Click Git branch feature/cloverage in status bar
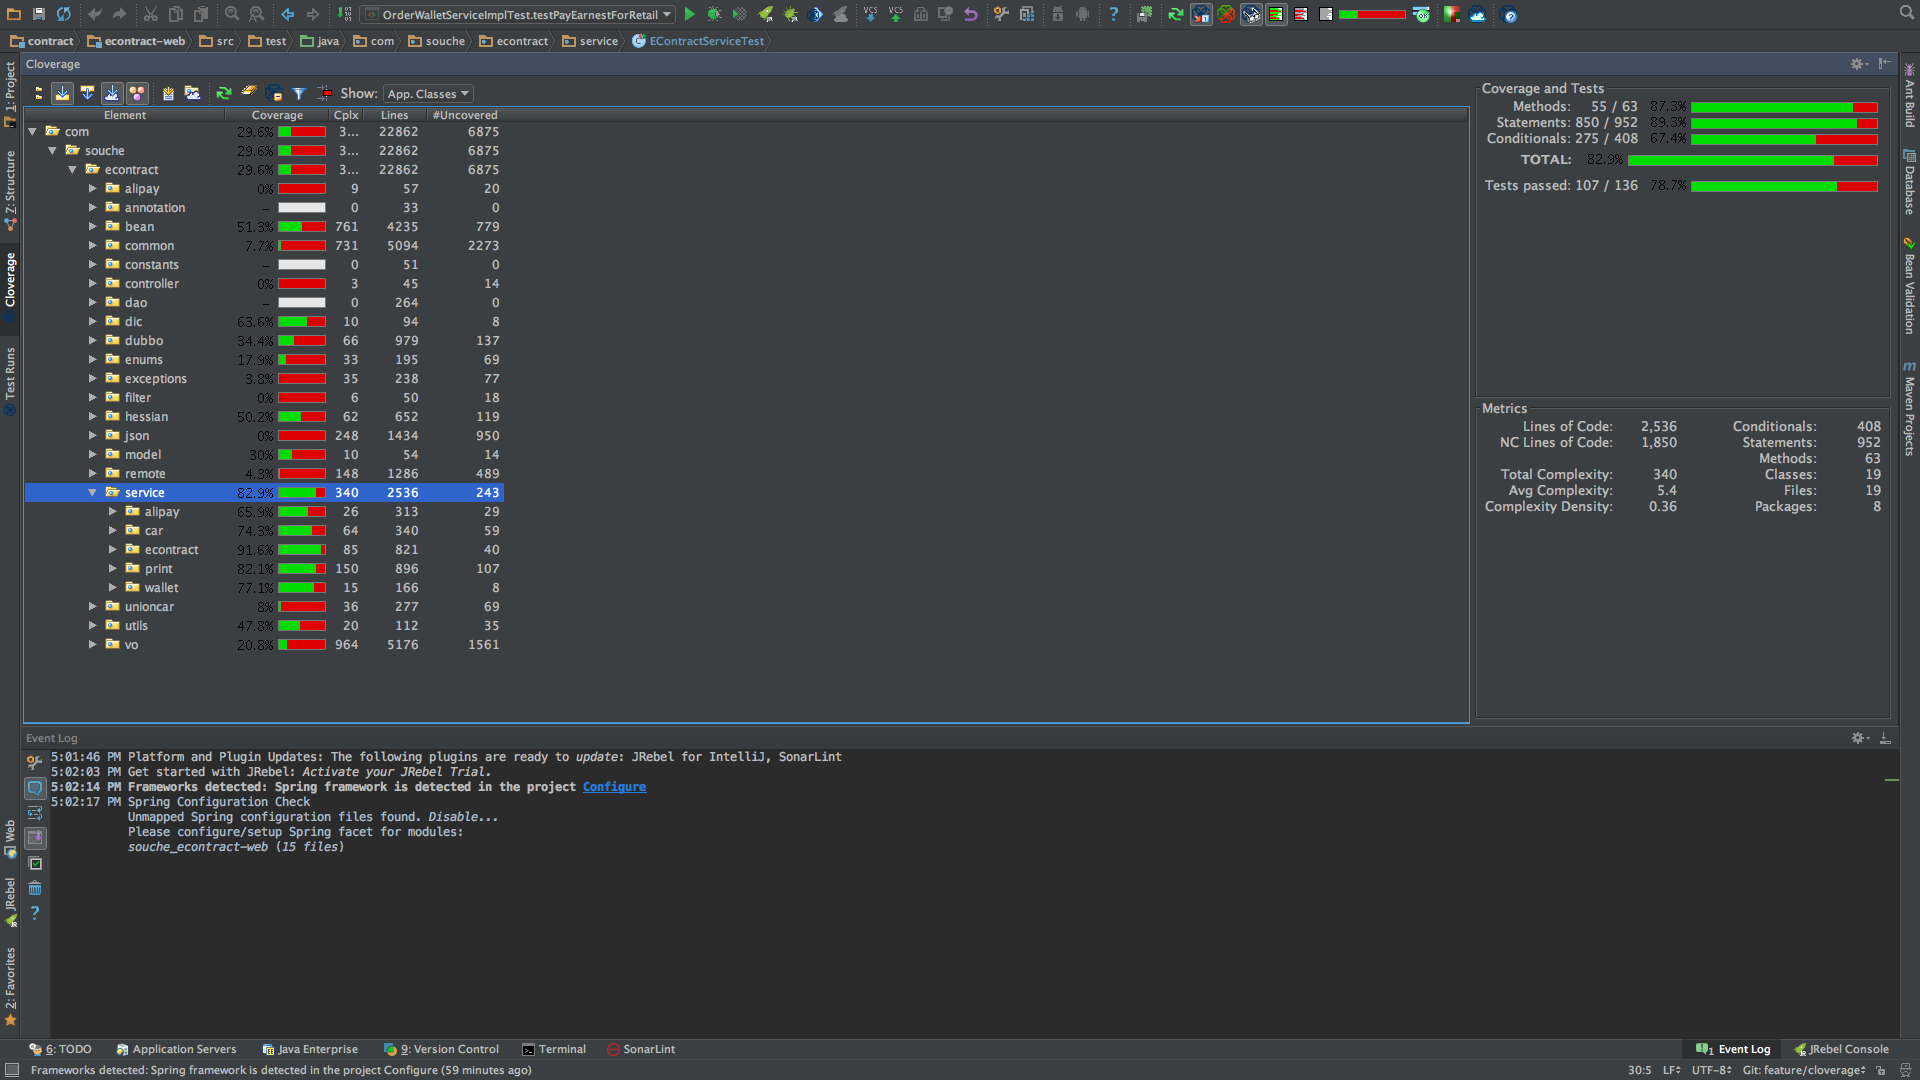This screenshot has width=1920, height=1080. [1804, 1070]
